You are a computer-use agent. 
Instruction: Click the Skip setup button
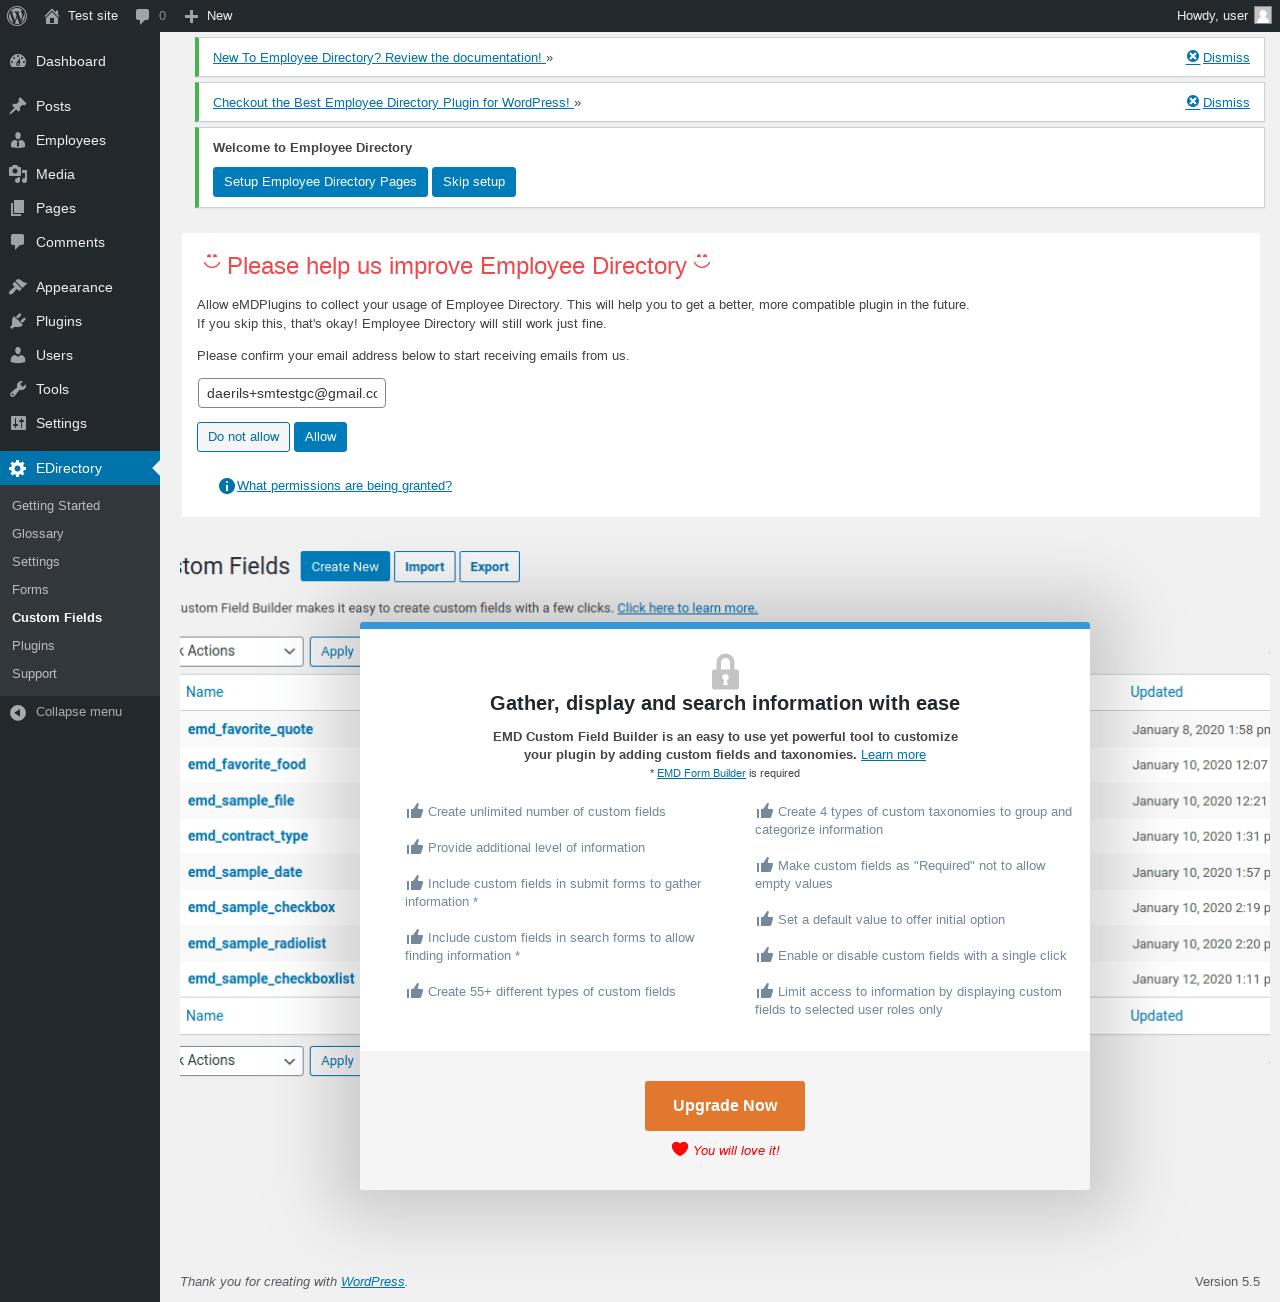pos(474,182)
